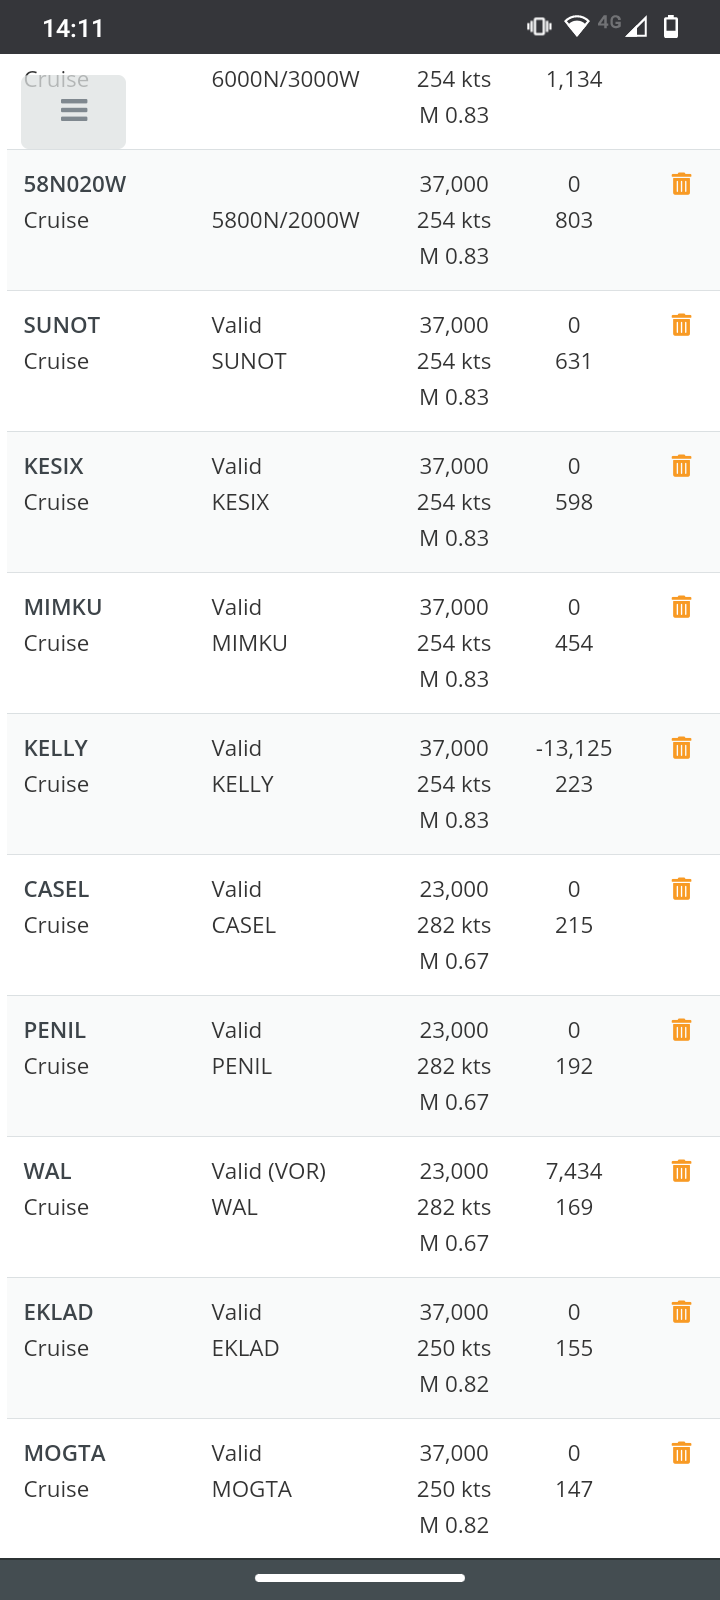Tap trash icon for MIMKU
This screenshot has width=720, height=1600.
coord(681,607)
